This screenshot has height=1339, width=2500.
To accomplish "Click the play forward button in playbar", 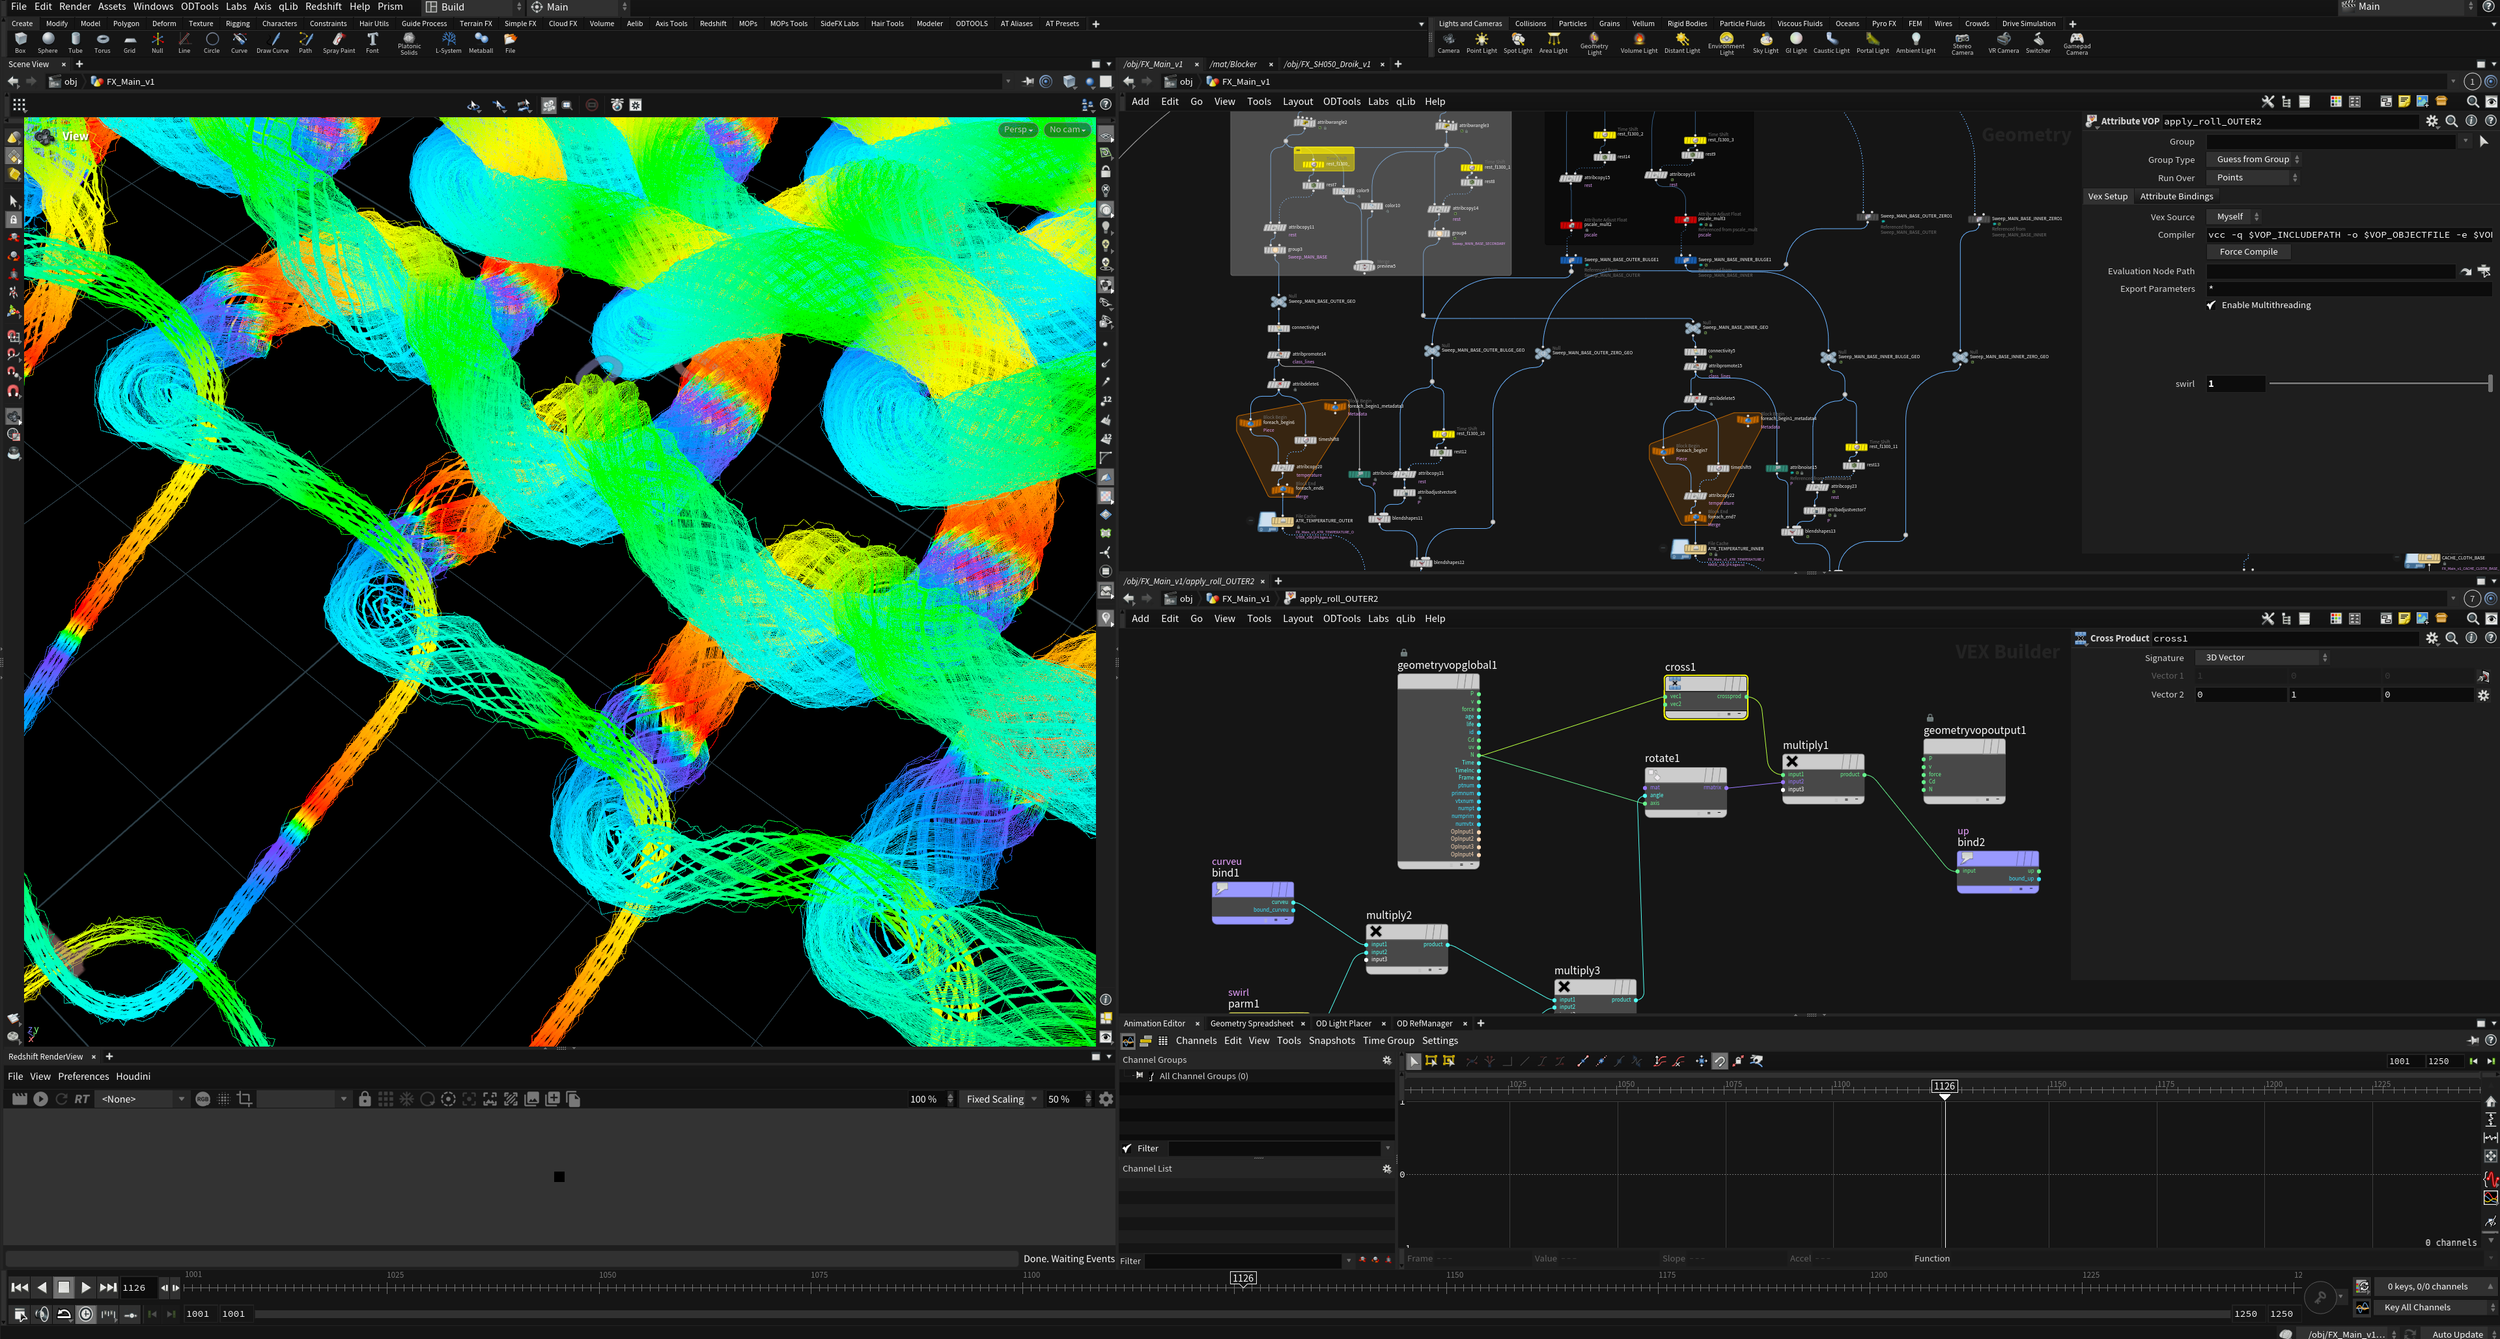I will [85, 1287].
